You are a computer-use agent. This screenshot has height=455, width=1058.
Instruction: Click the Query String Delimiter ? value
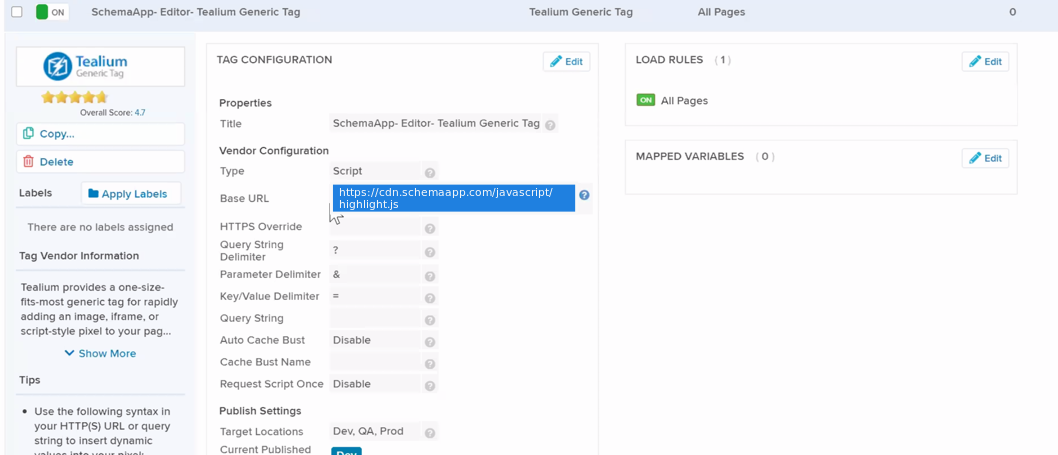375,250
